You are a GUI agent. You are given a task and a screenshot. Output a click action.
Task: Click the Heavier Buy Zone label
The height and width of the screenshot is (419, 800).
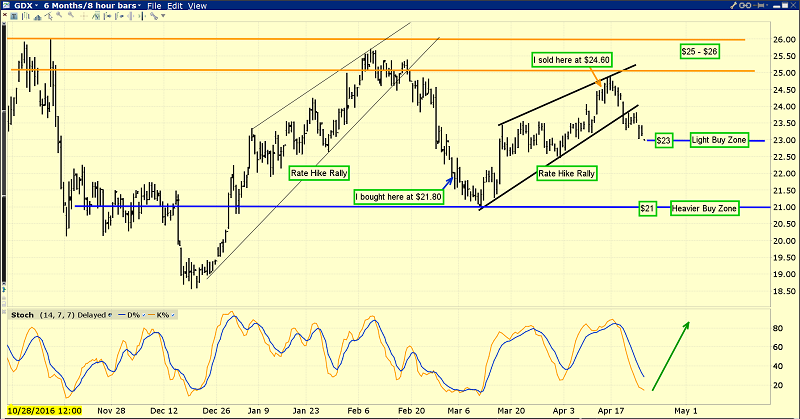point(704,207)
